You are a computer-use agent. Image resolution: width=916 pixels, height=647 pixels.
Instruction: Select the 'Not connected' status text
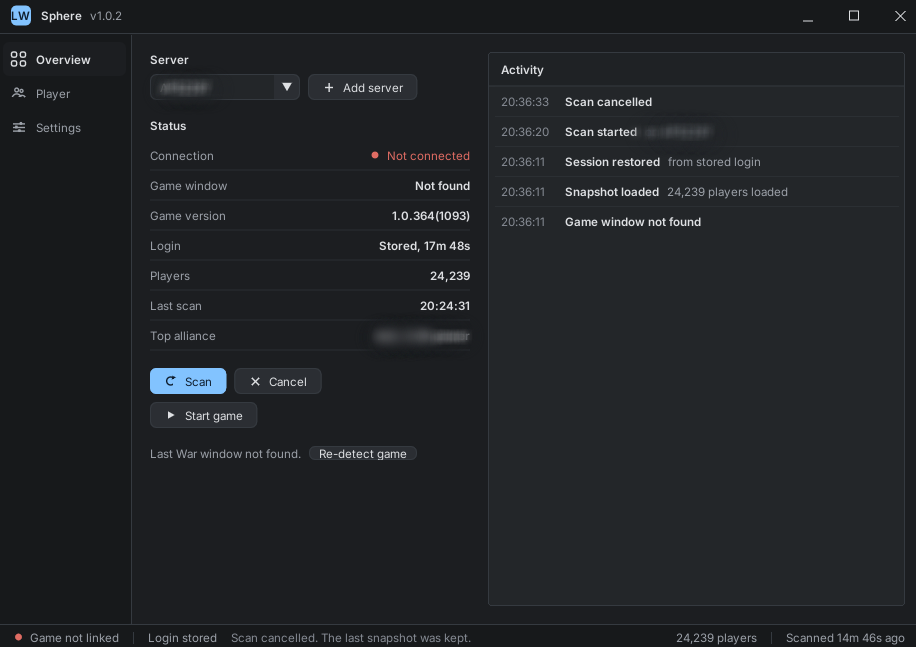428,156
